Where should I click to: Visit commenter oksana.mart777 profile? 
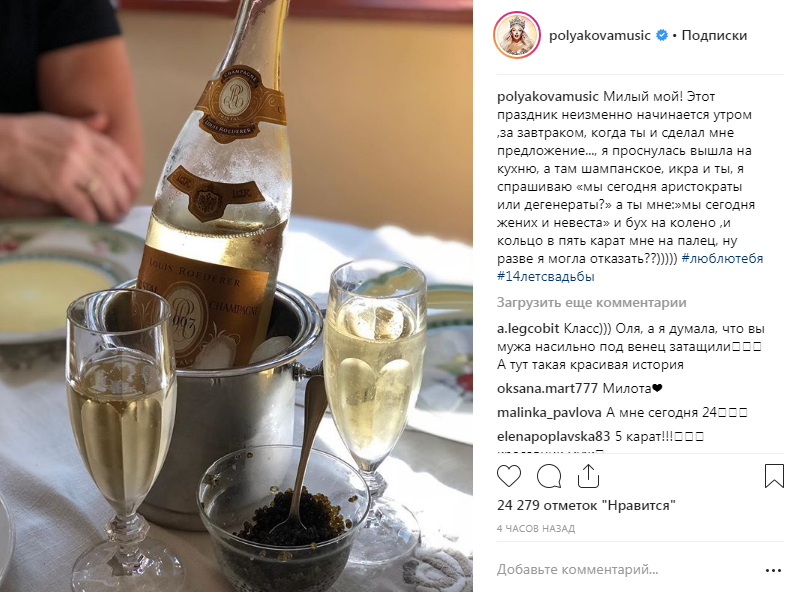(547, 388)
